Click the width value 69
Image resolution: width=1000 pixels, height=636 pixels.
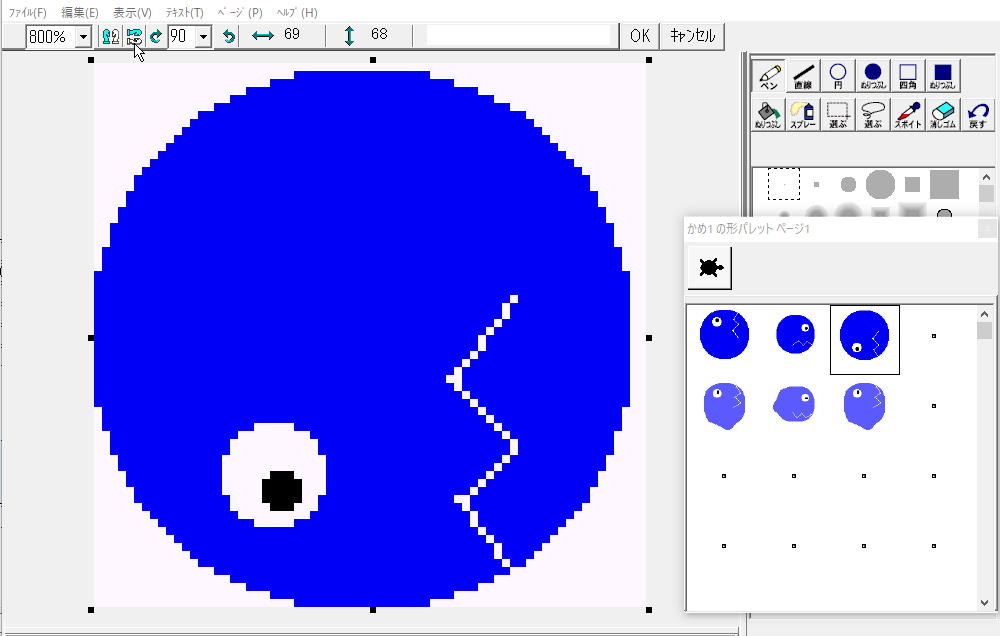point(292,34)
